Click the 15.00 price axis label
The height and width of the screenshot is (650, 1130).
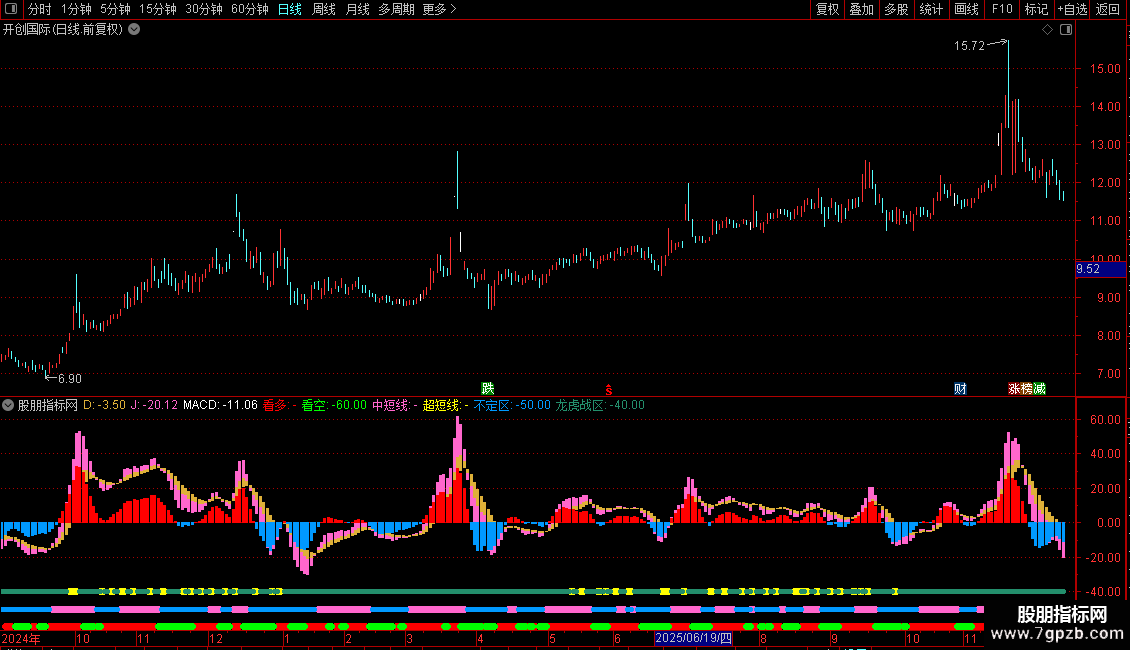[x=1105, y=69]
